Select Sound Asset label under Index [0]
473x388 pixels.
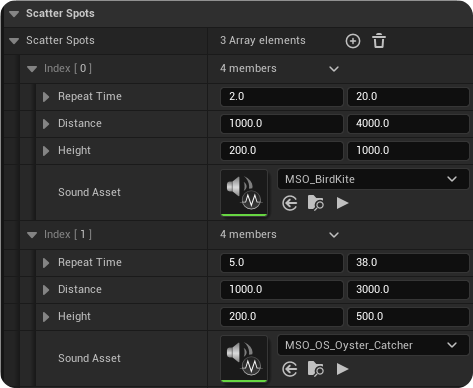click(89, 192)
